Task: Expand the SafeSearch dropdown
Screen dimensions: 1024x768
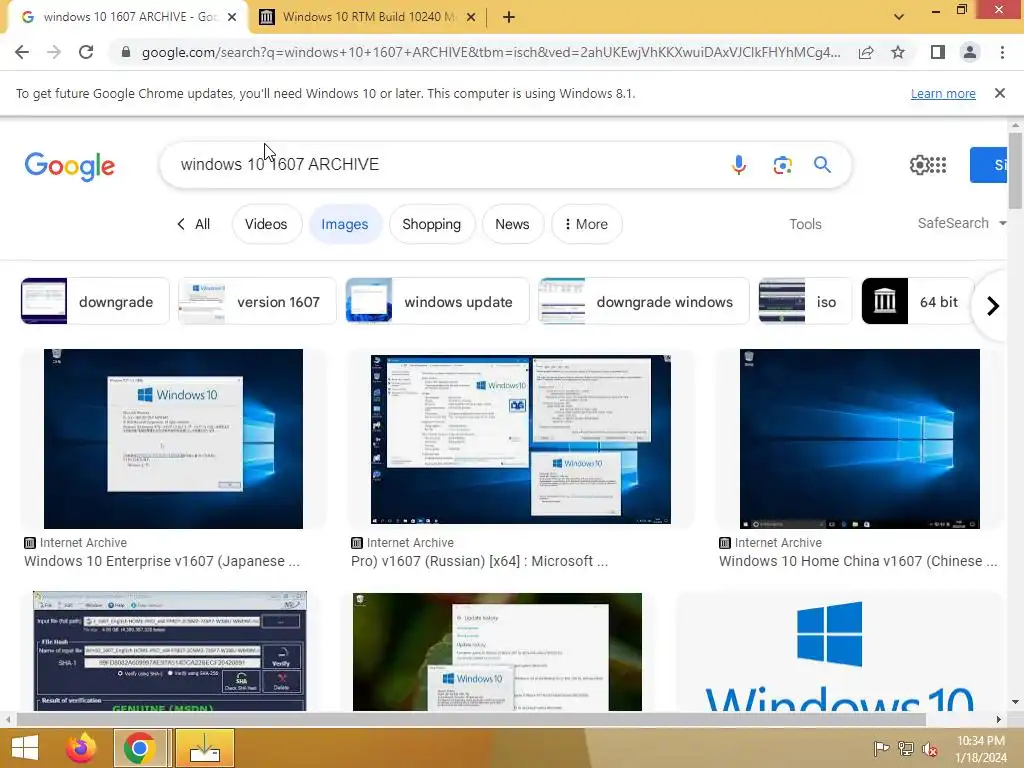Action: click(961, 223)
